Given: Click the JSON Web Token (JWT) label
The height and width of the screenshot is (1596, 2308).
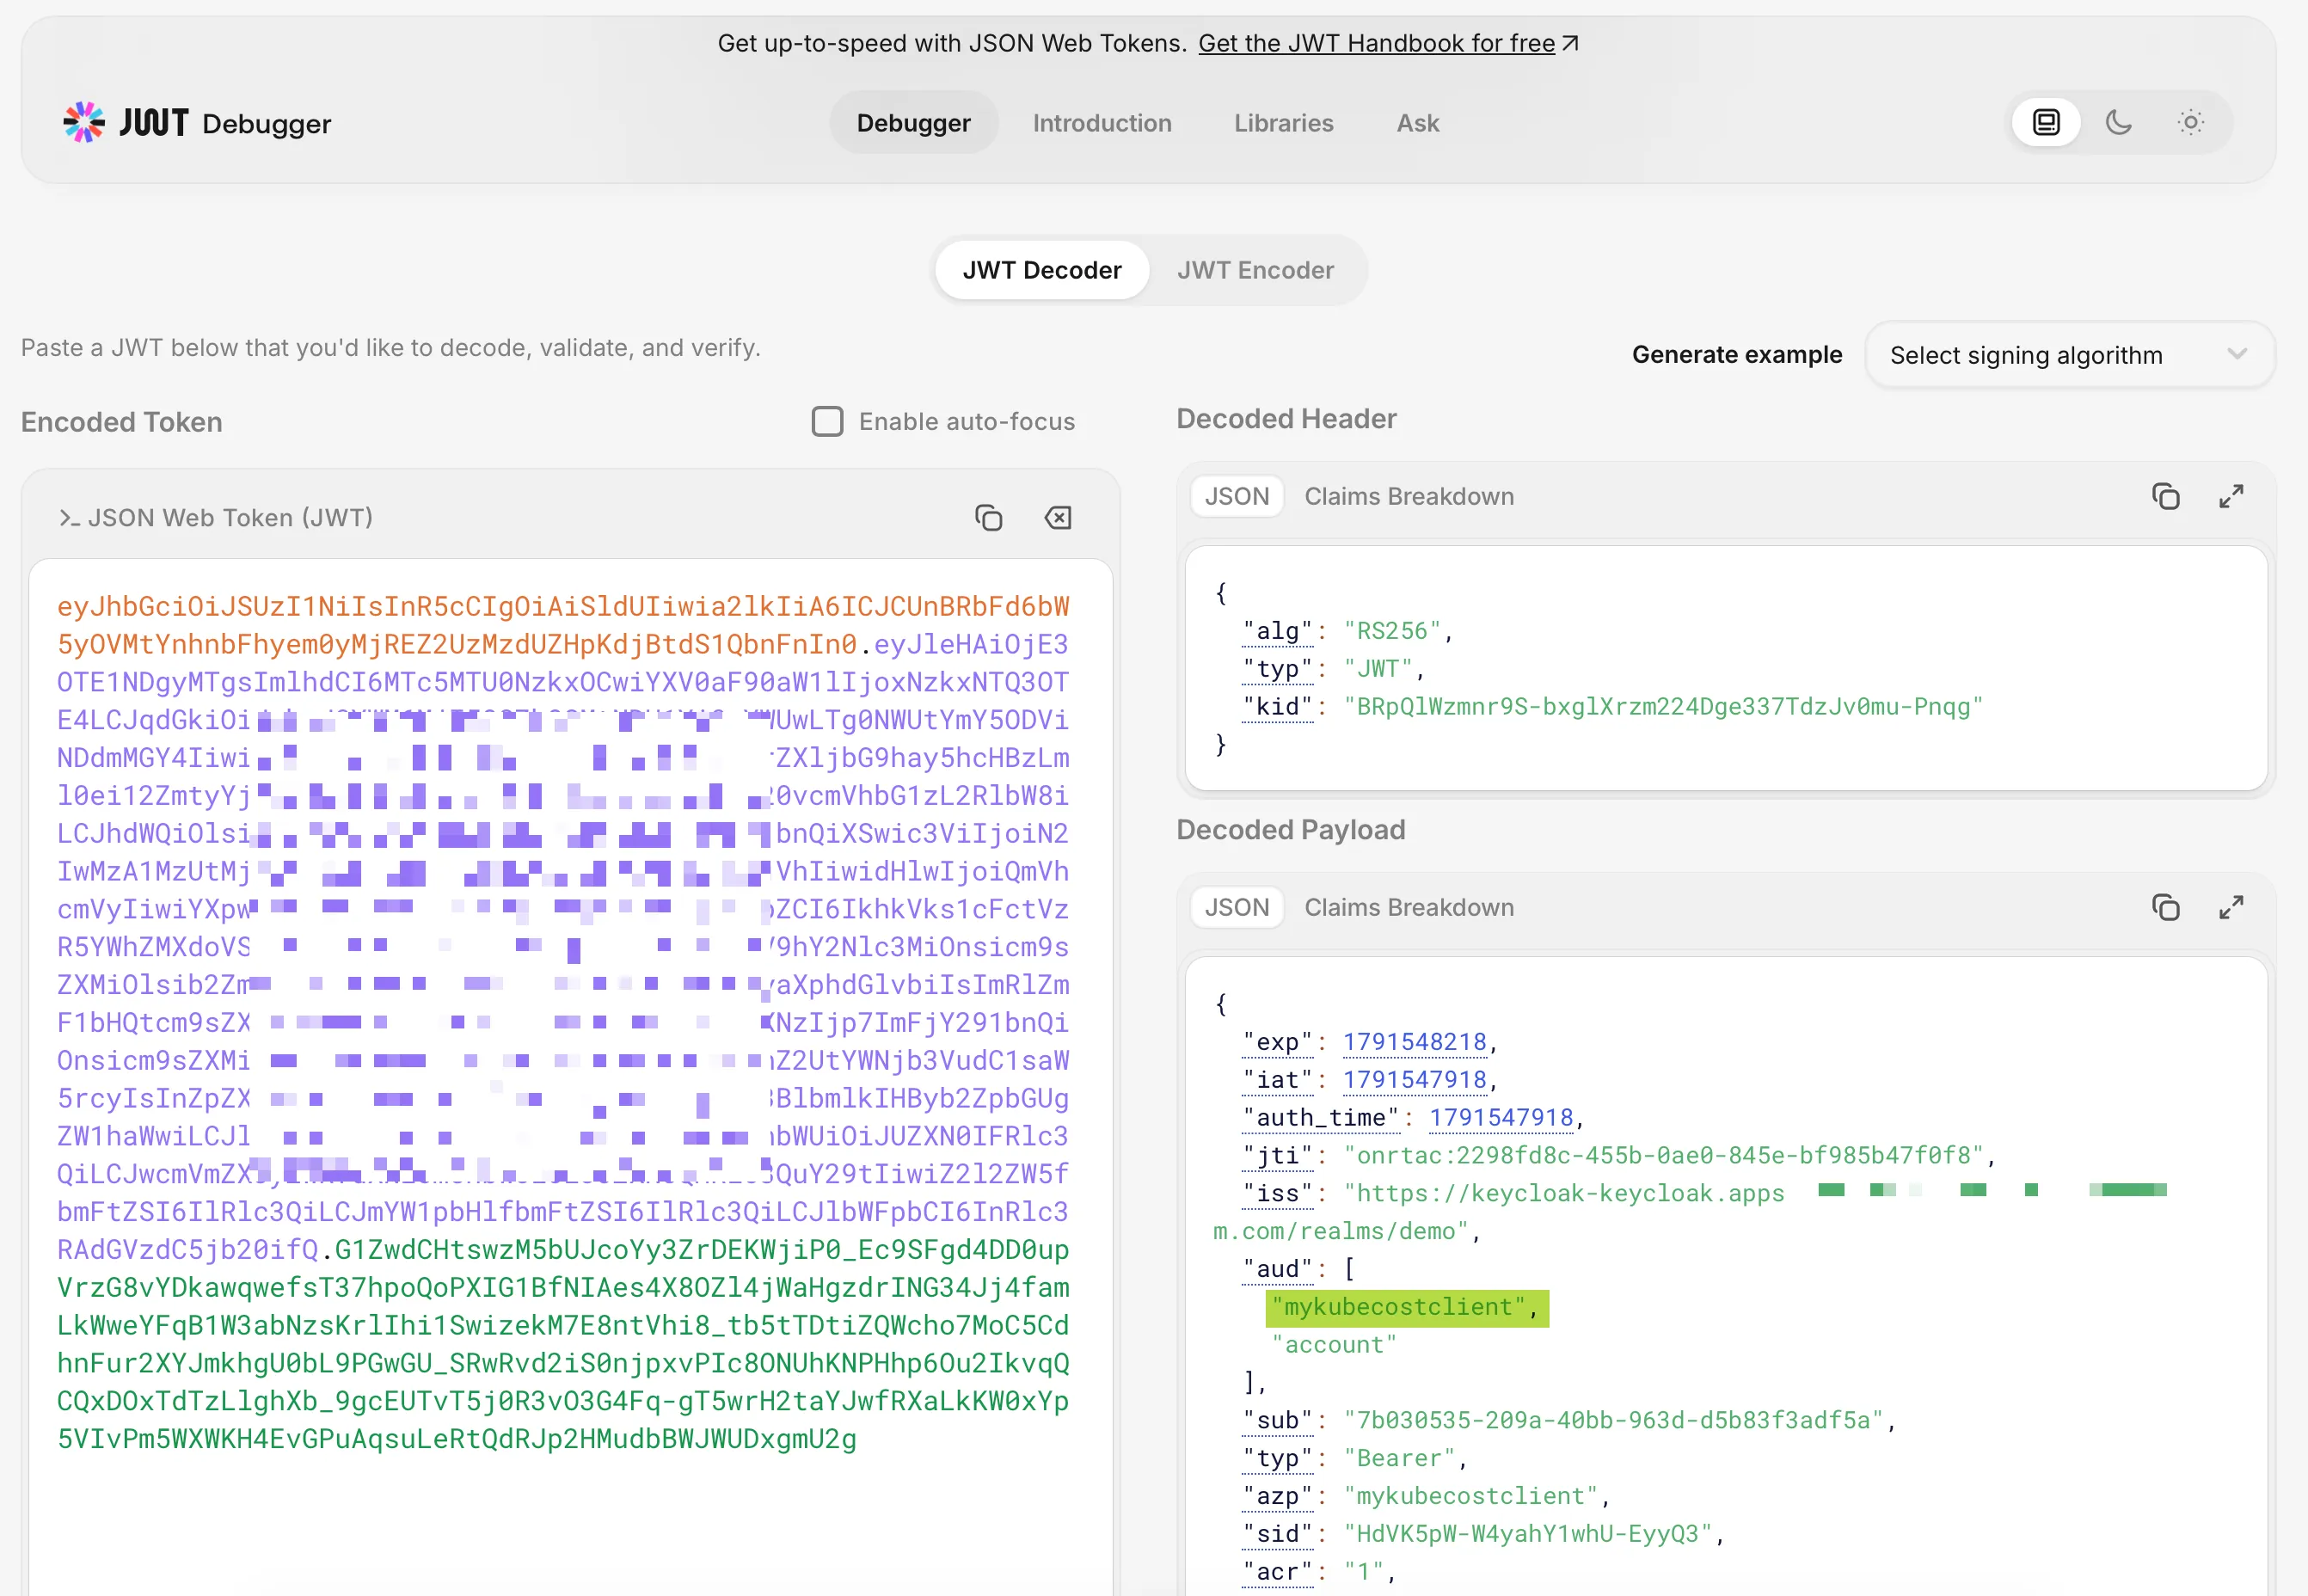Looking at the screenshot, I should click(x=230, y=518).
